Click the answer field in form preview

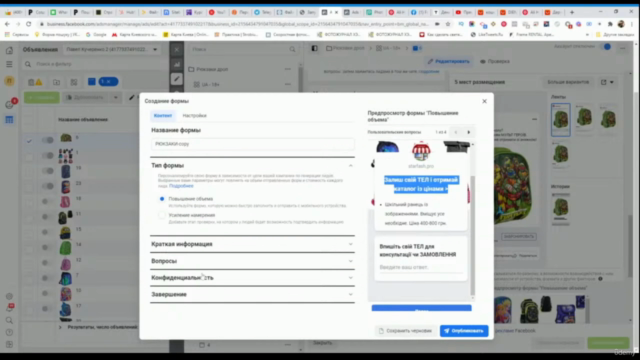click(421, 267)
